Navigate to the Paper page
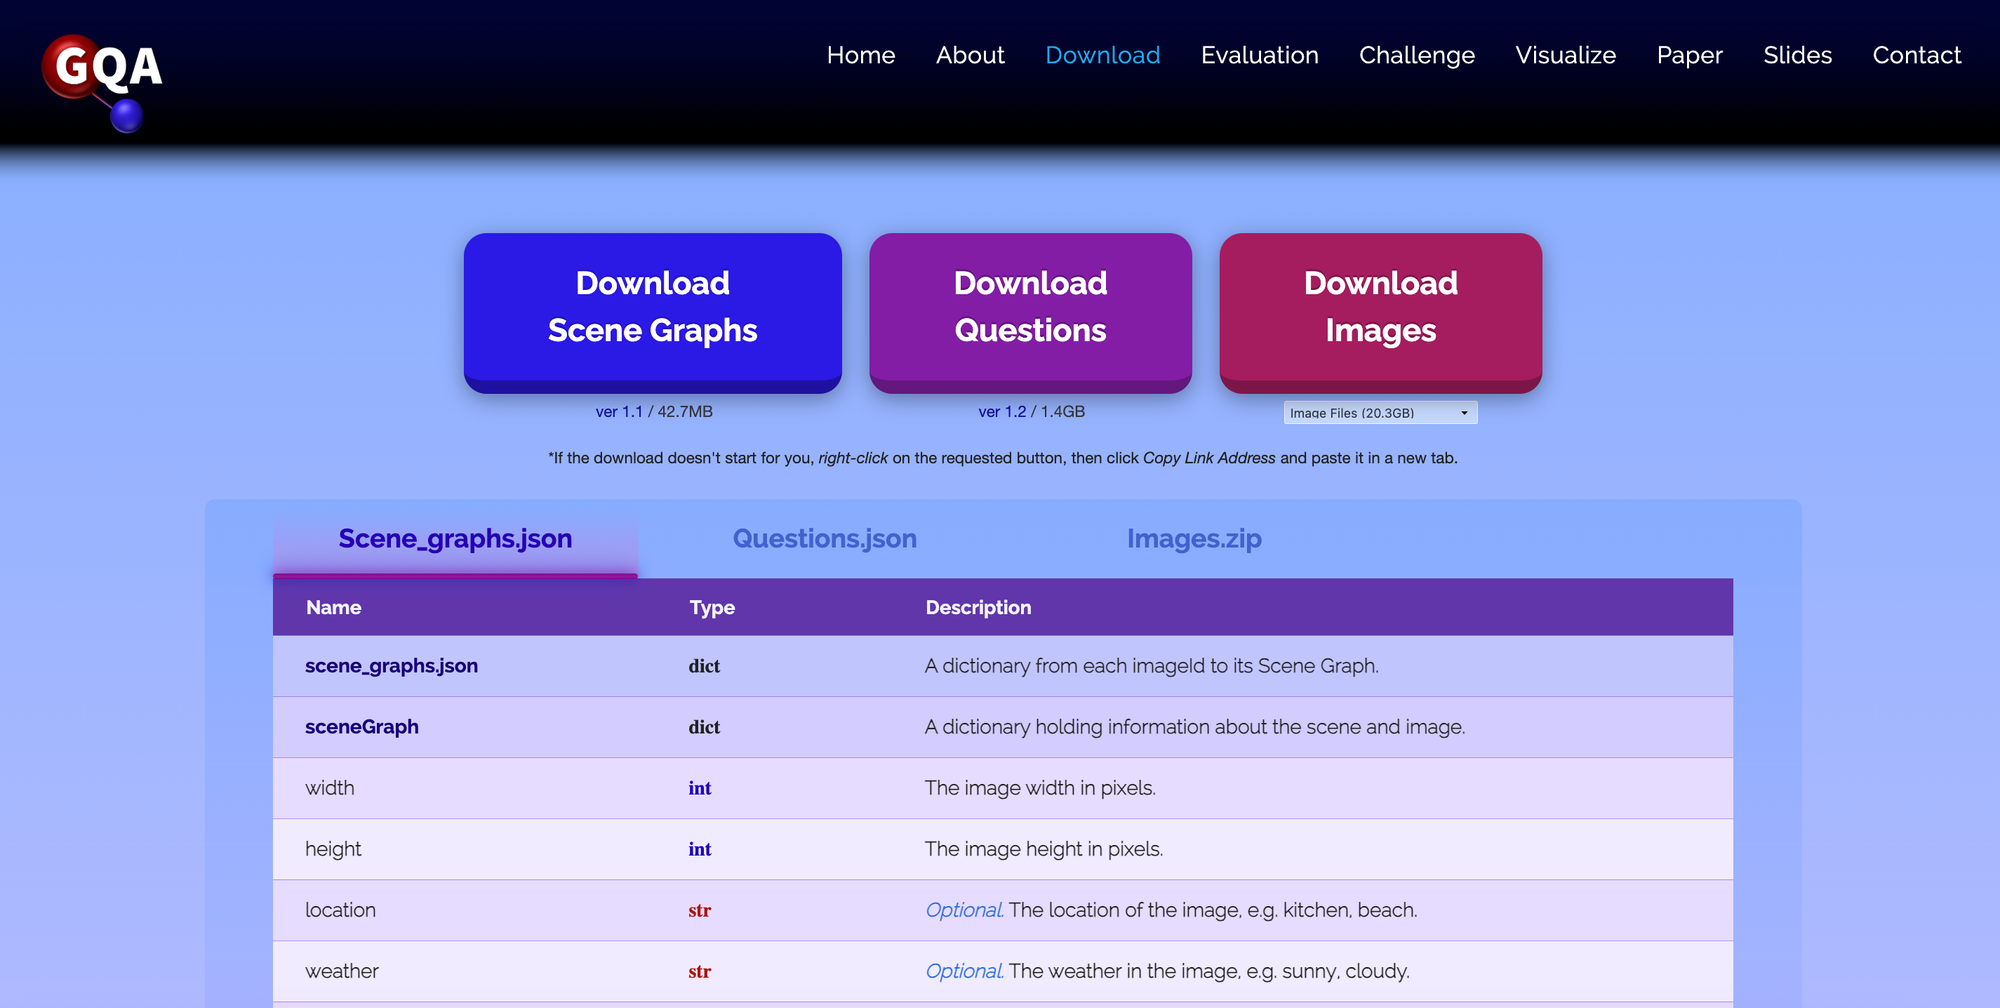Viewport: 2000px width, 1008px height. click(x=1689, y=55)
